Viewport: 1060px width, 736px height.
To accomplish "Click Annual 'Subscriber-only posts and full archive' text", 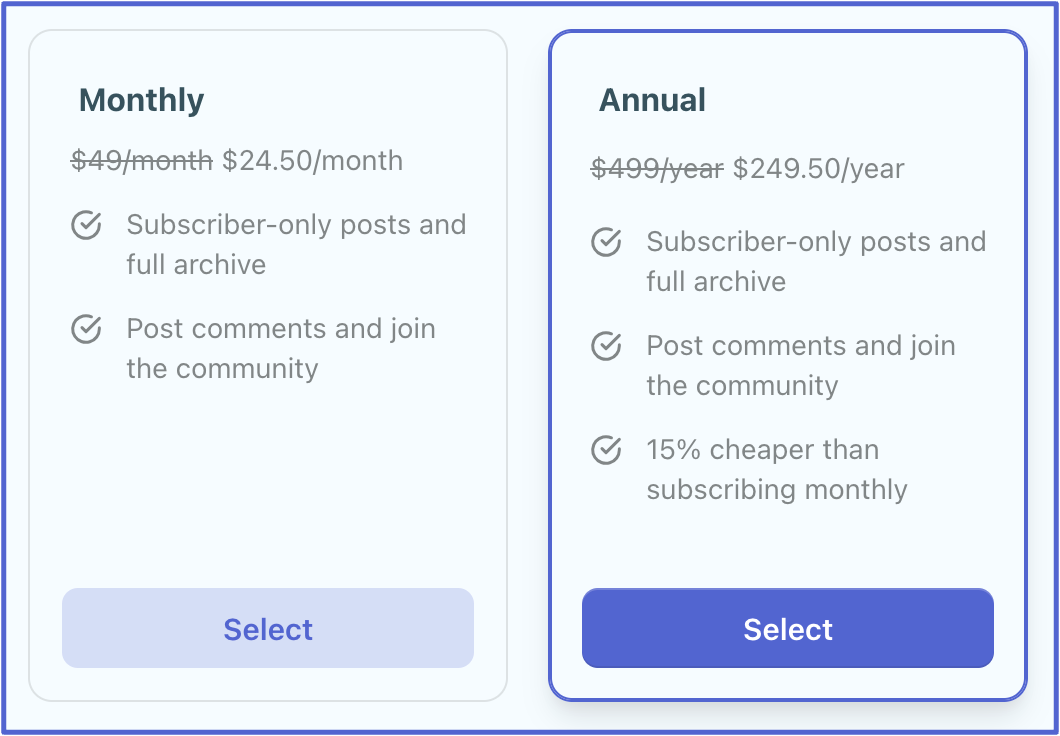I will coord(815,261).
